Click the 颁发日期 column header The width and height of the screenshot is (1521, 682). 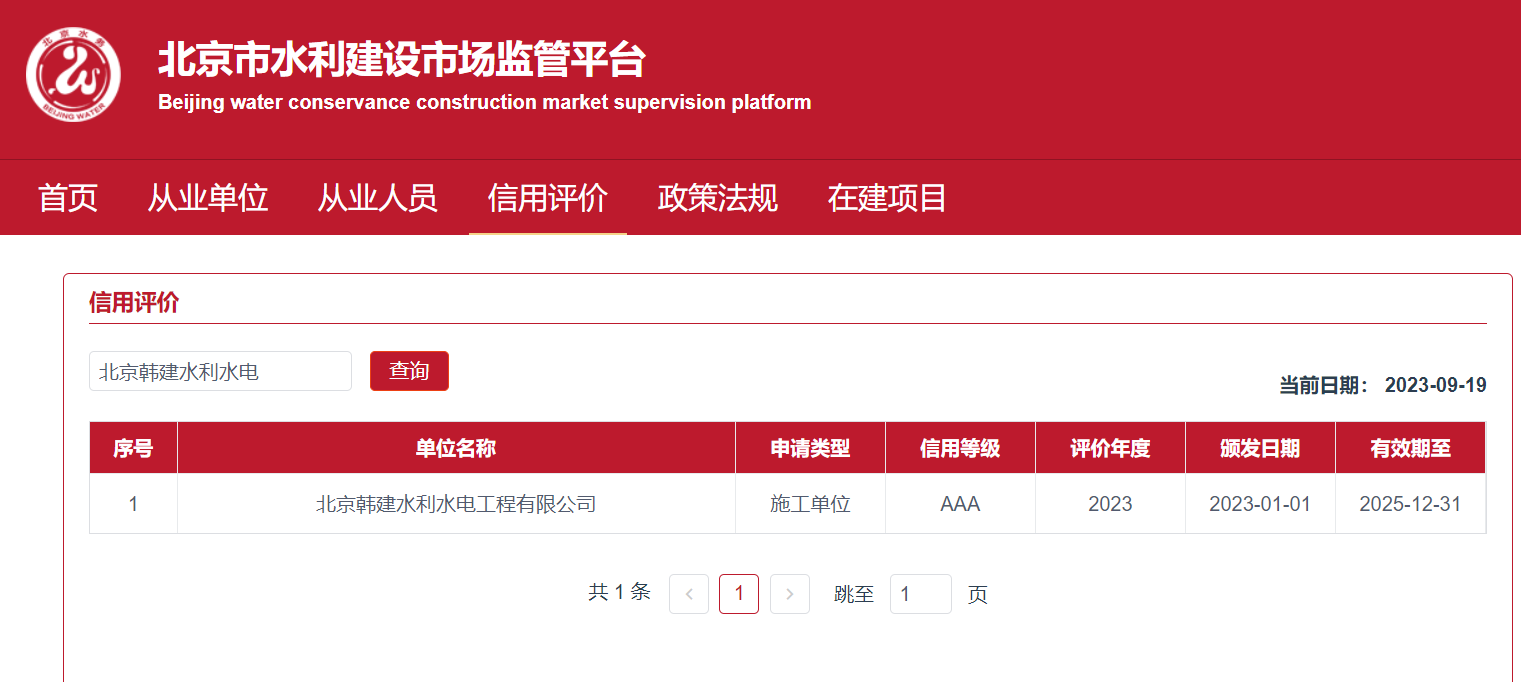pyautogui.click(x=1260, y=448)
